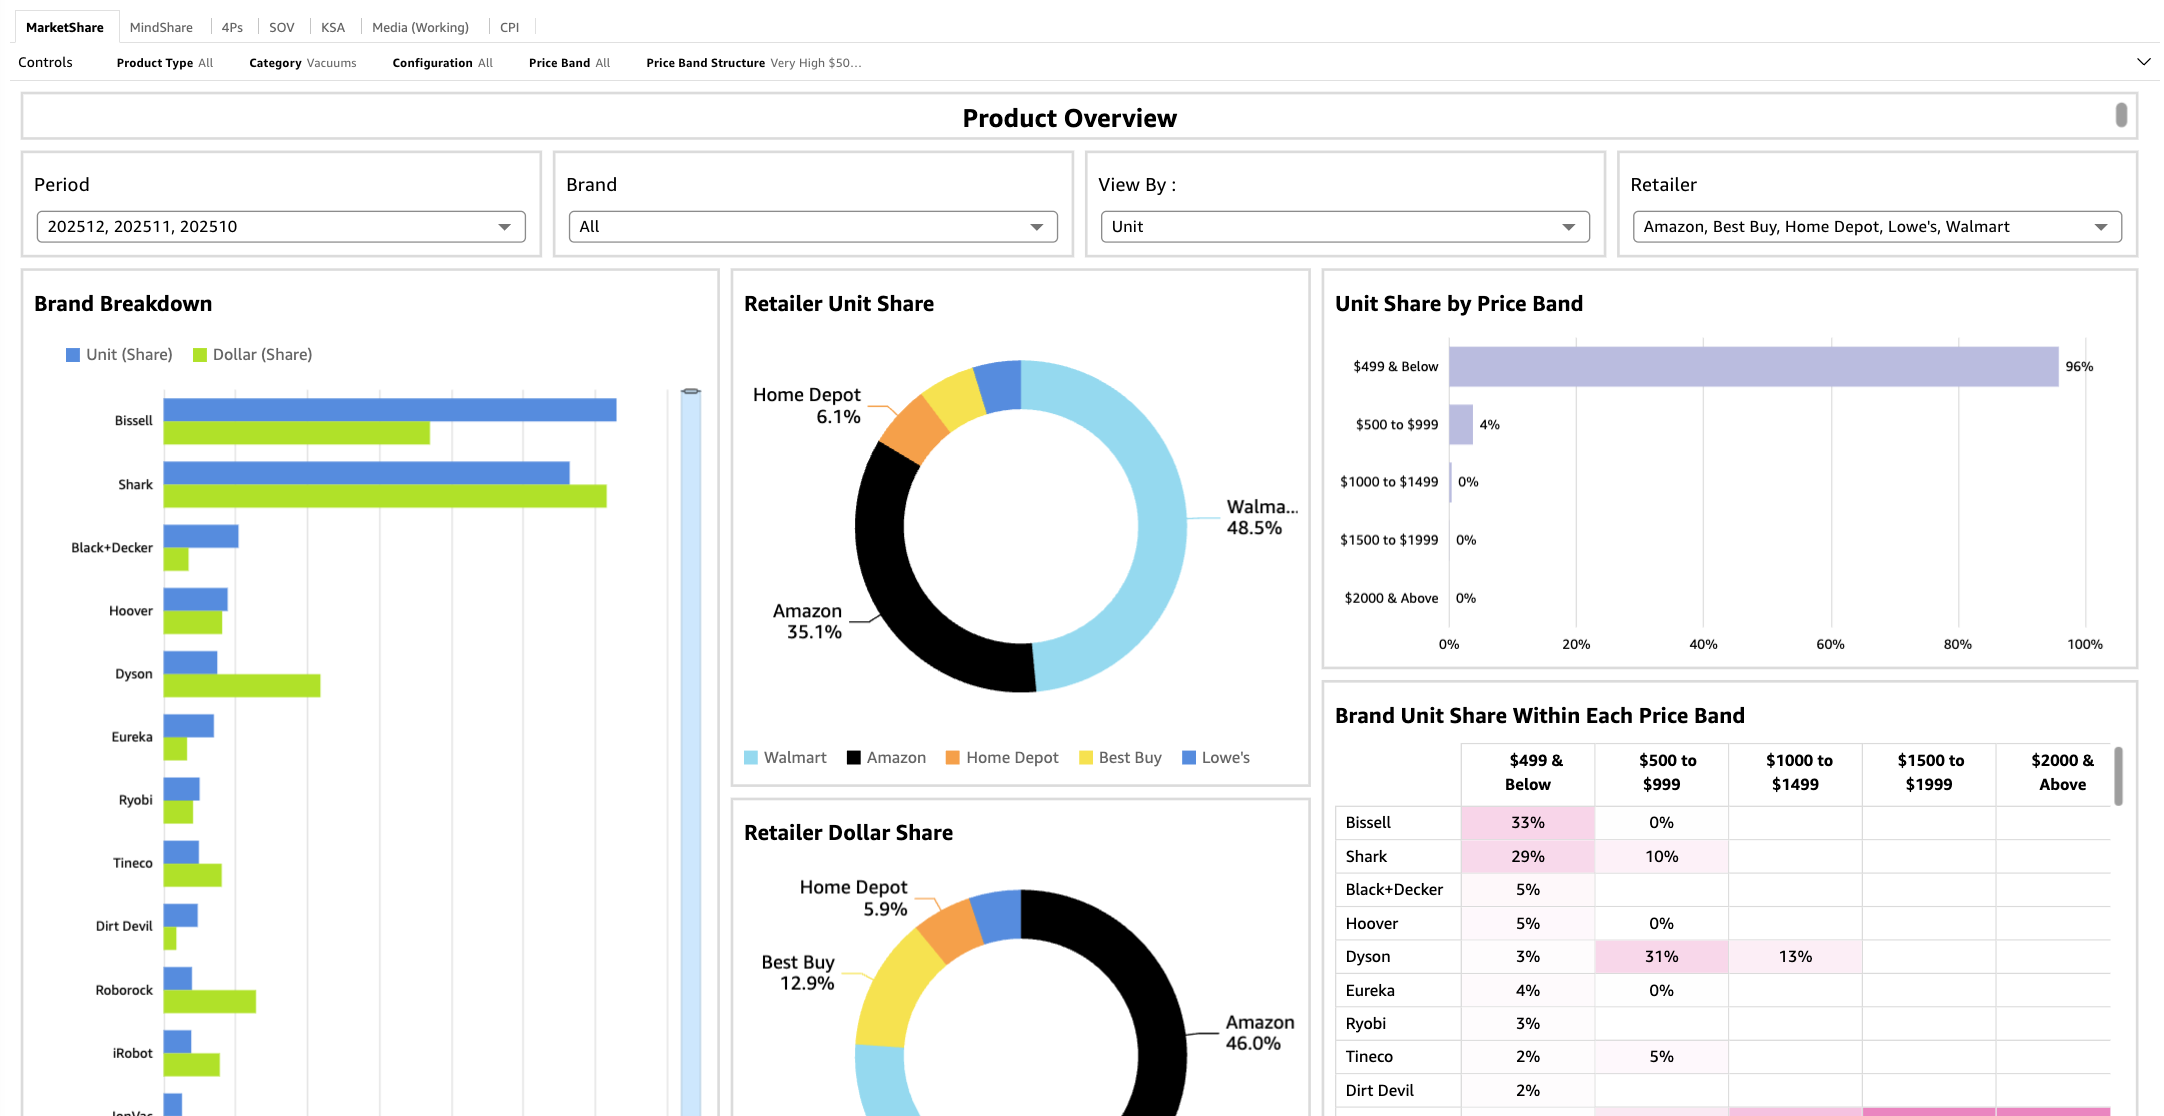
Task: Open the Retailer dropdown
Action: [1877, 227]
